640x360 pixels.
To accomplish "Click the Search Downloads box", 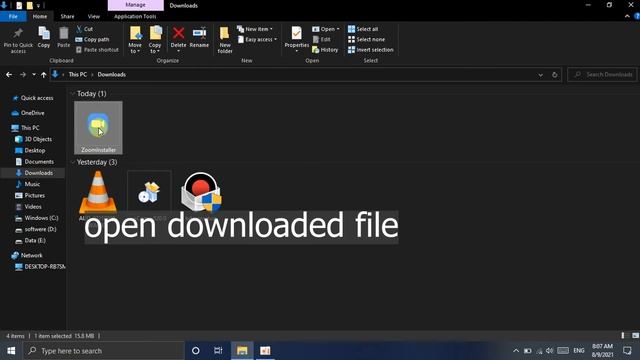I will point(602,75).
